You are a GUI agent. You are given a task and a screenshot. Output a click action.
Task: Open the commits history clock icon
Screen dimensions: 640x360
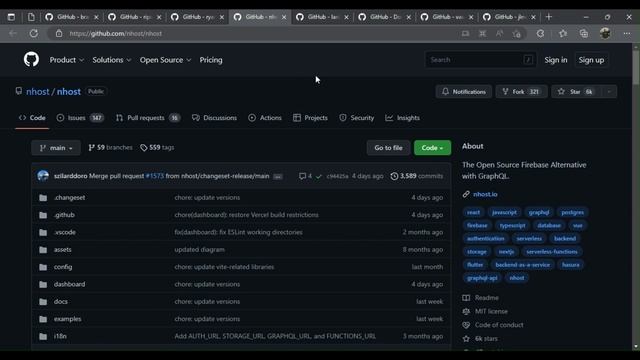point(394,176)
